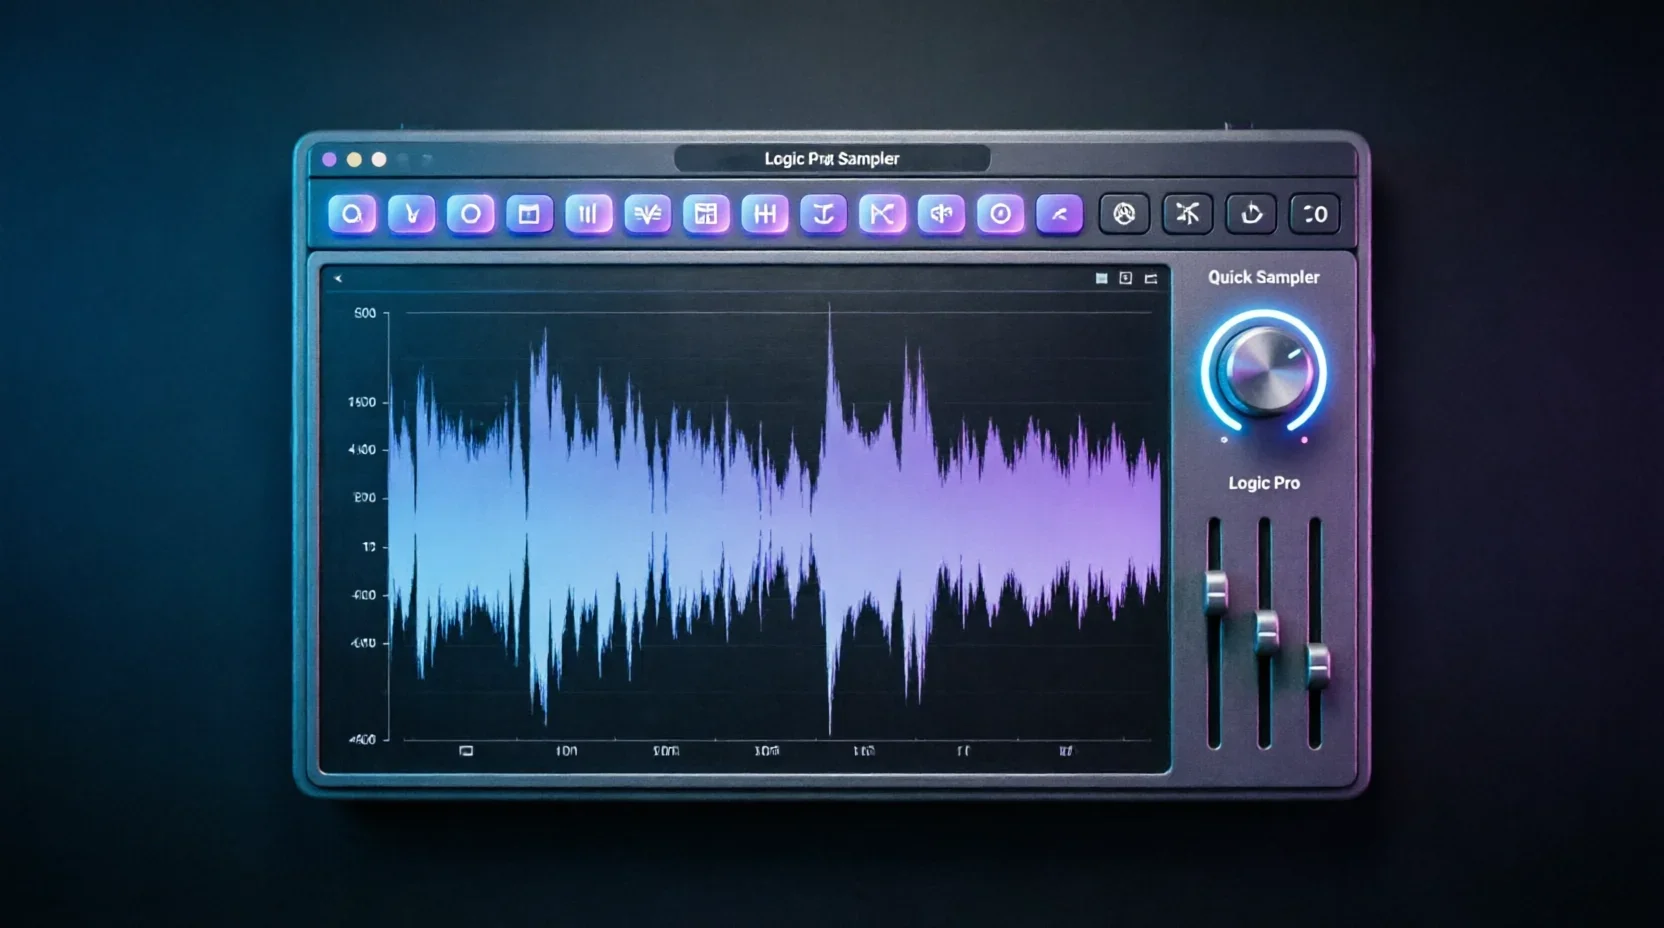Select the I-beam cursor tool icon

(823, 214)
